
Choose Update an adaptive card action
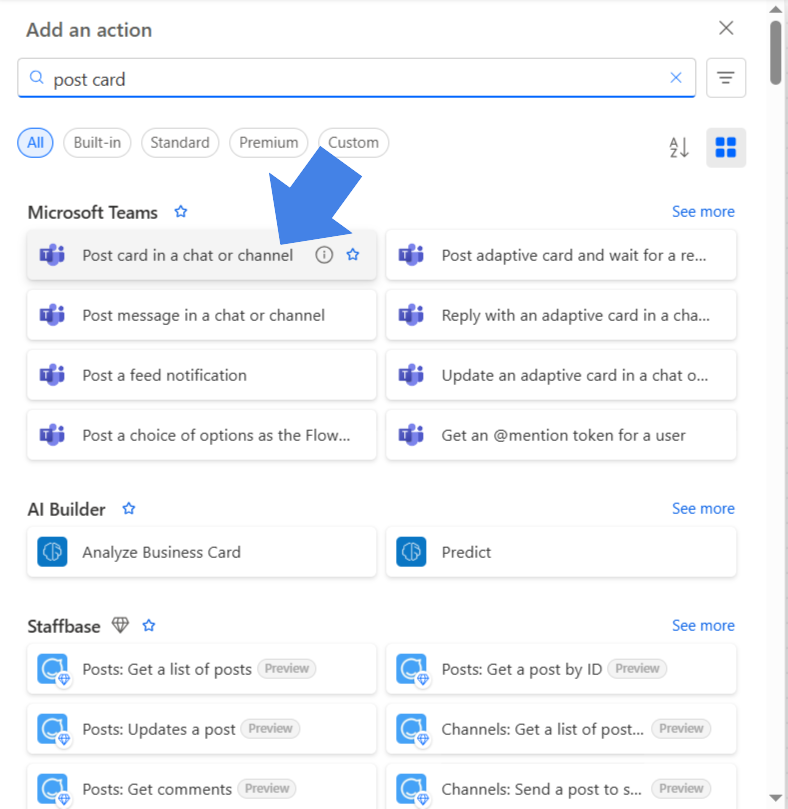pyautogui.click(x=561, y=375)
